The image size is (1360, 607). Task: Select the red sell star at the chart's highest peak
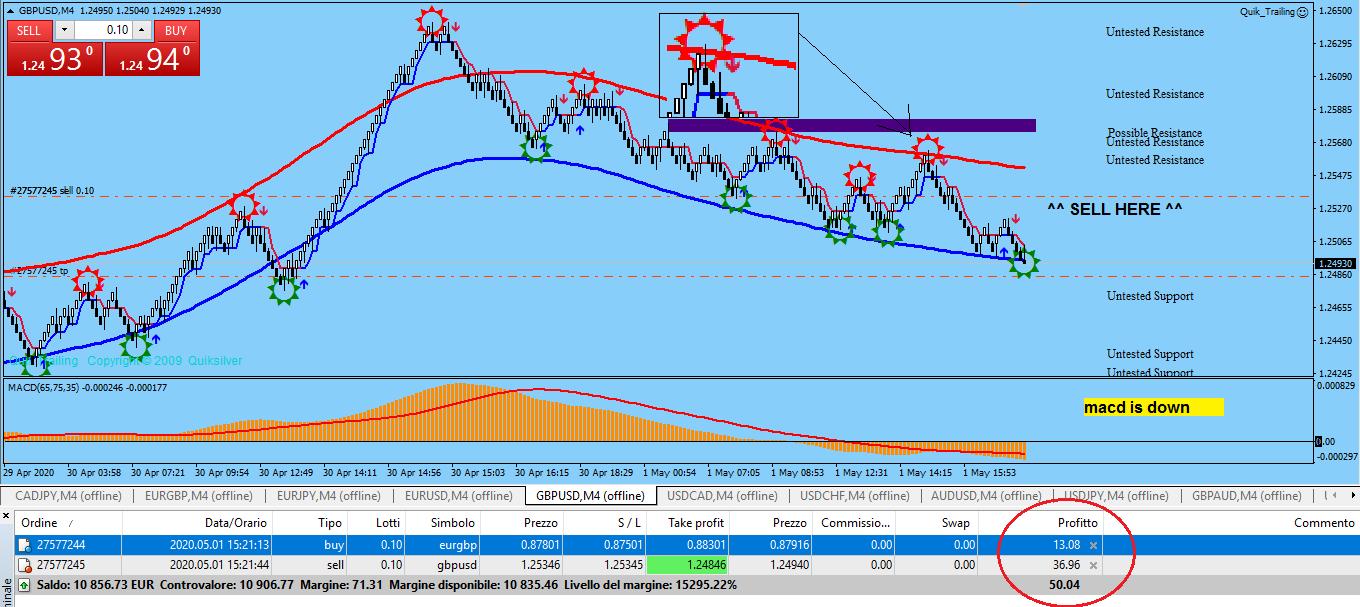[x=432, y=18]
